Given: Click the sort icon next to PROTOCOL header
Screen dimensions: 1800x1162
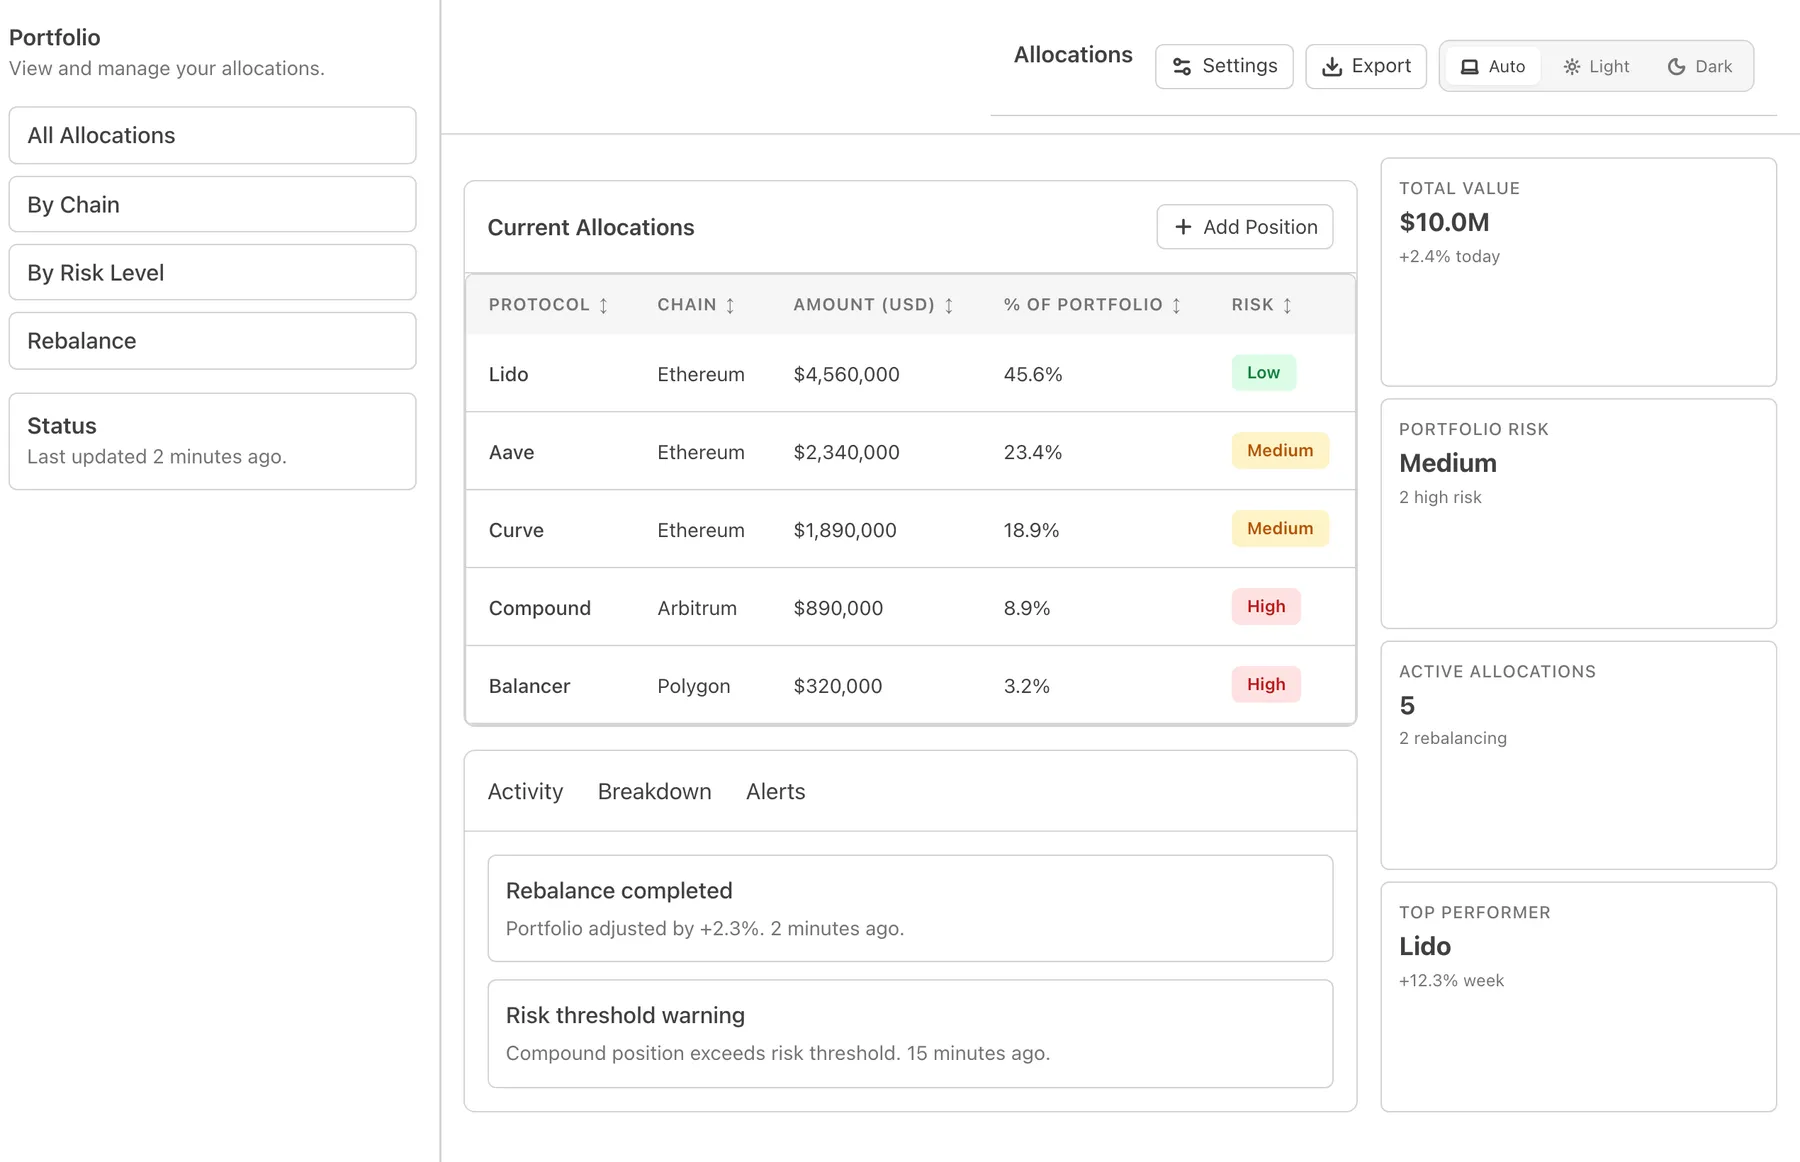Looking at the screenshot, I should pyautogui.click(x=604, y=305).
